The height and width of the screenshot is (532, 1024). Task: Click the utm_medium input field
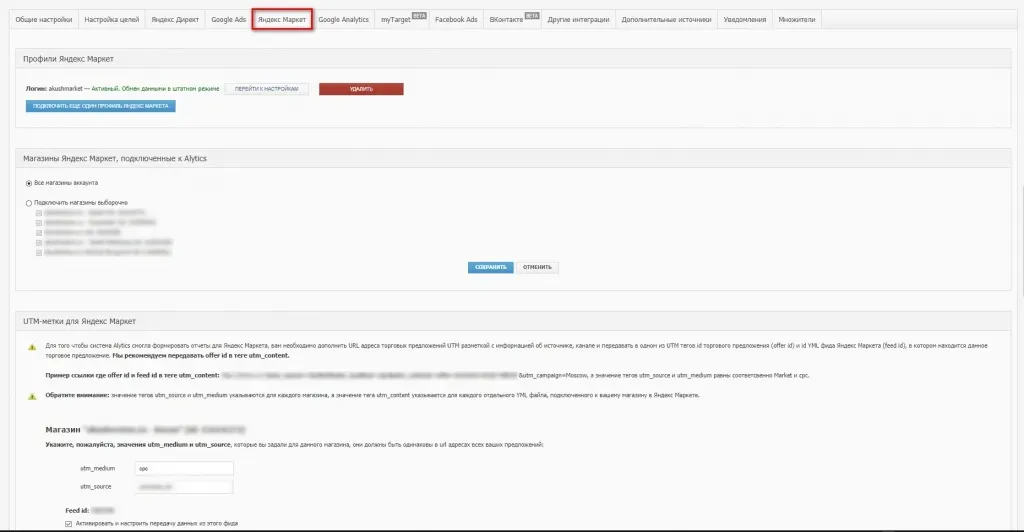coord(184,469)
